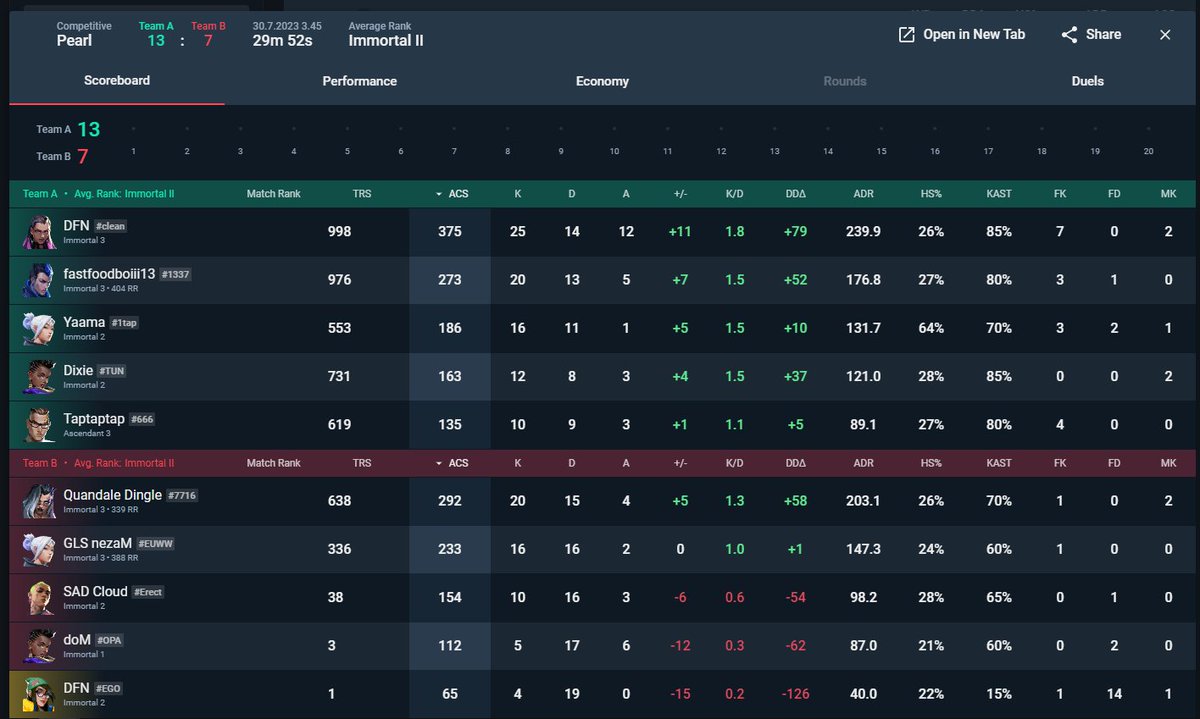Screen dimensions: 1200x719
Task: Select round 10 marker in timeline
Action: [614, 151]
